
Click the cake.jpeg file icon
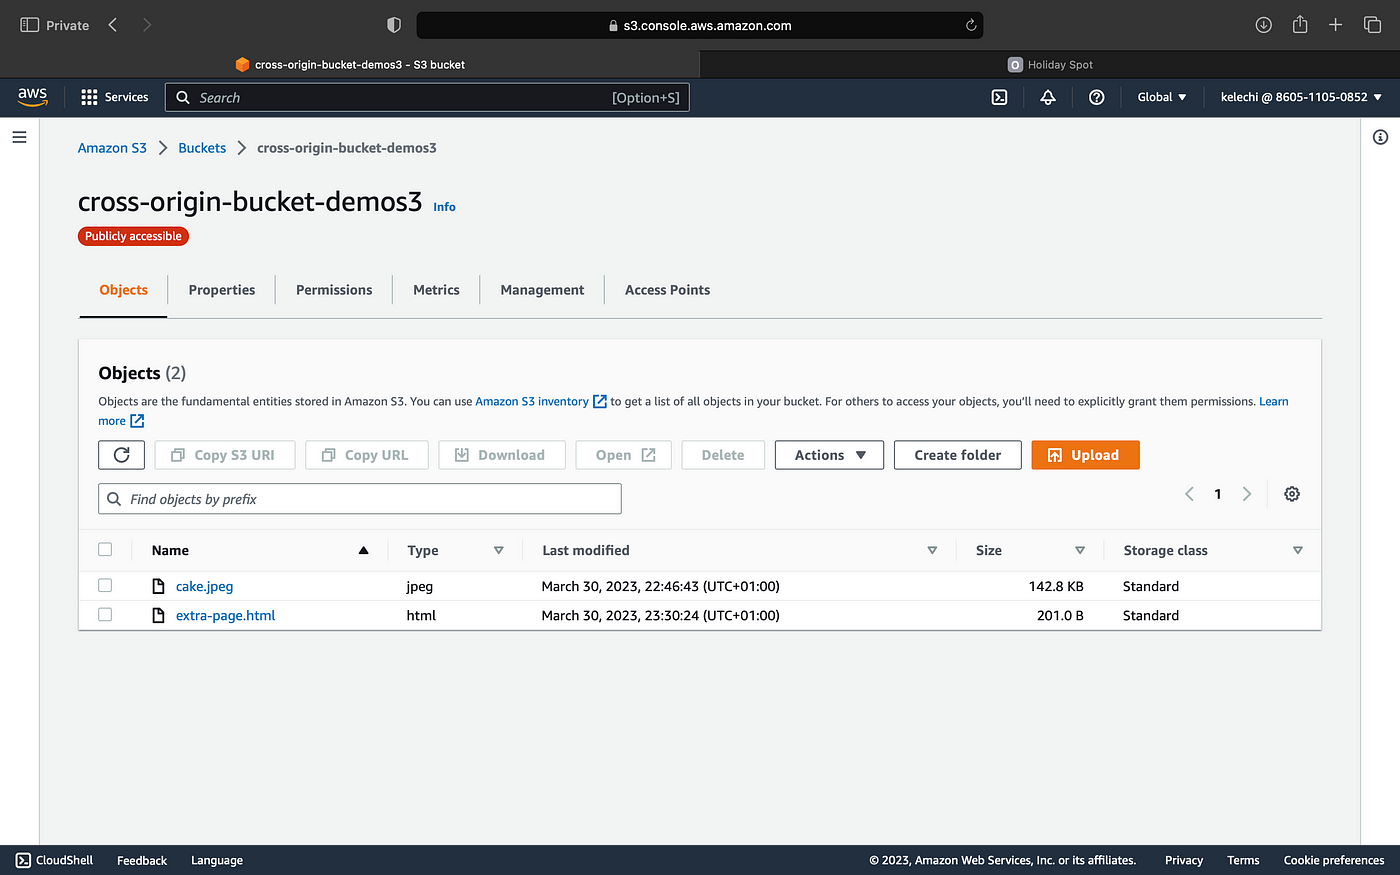coord(158,586)
